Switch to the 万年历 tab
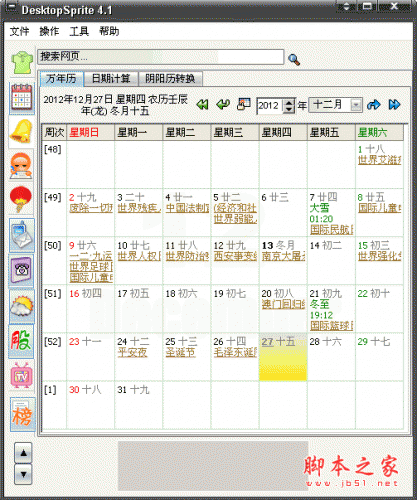This screenshot has width=417, height=500. (61, 79)
